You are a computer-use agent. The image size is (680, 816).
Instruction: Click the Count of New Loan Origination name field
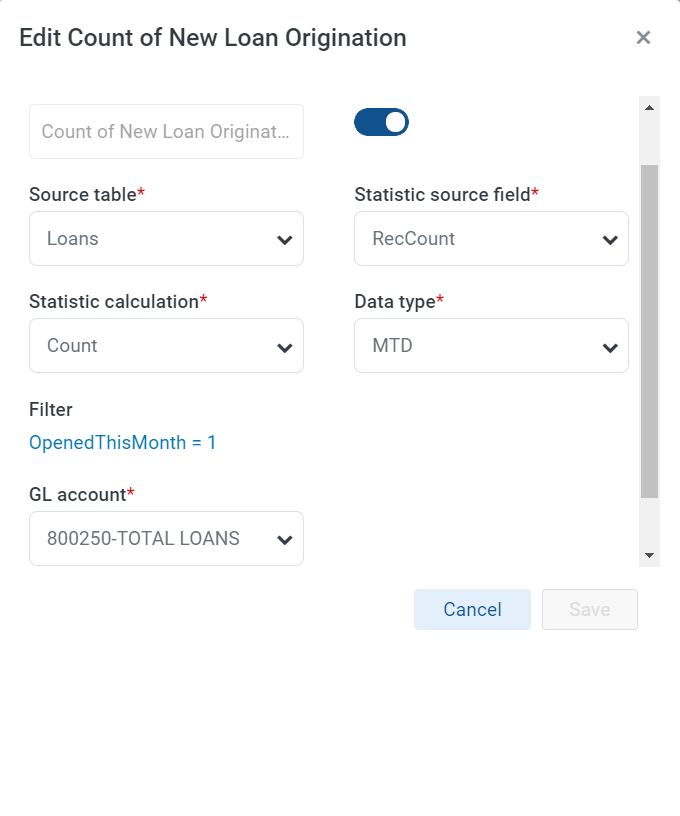[x=166, y=132]
